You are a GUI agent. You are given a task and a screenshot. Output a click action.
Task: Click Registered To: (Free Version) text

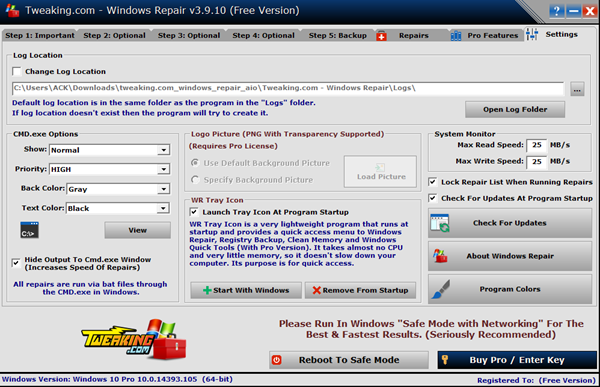click(536, 380)
